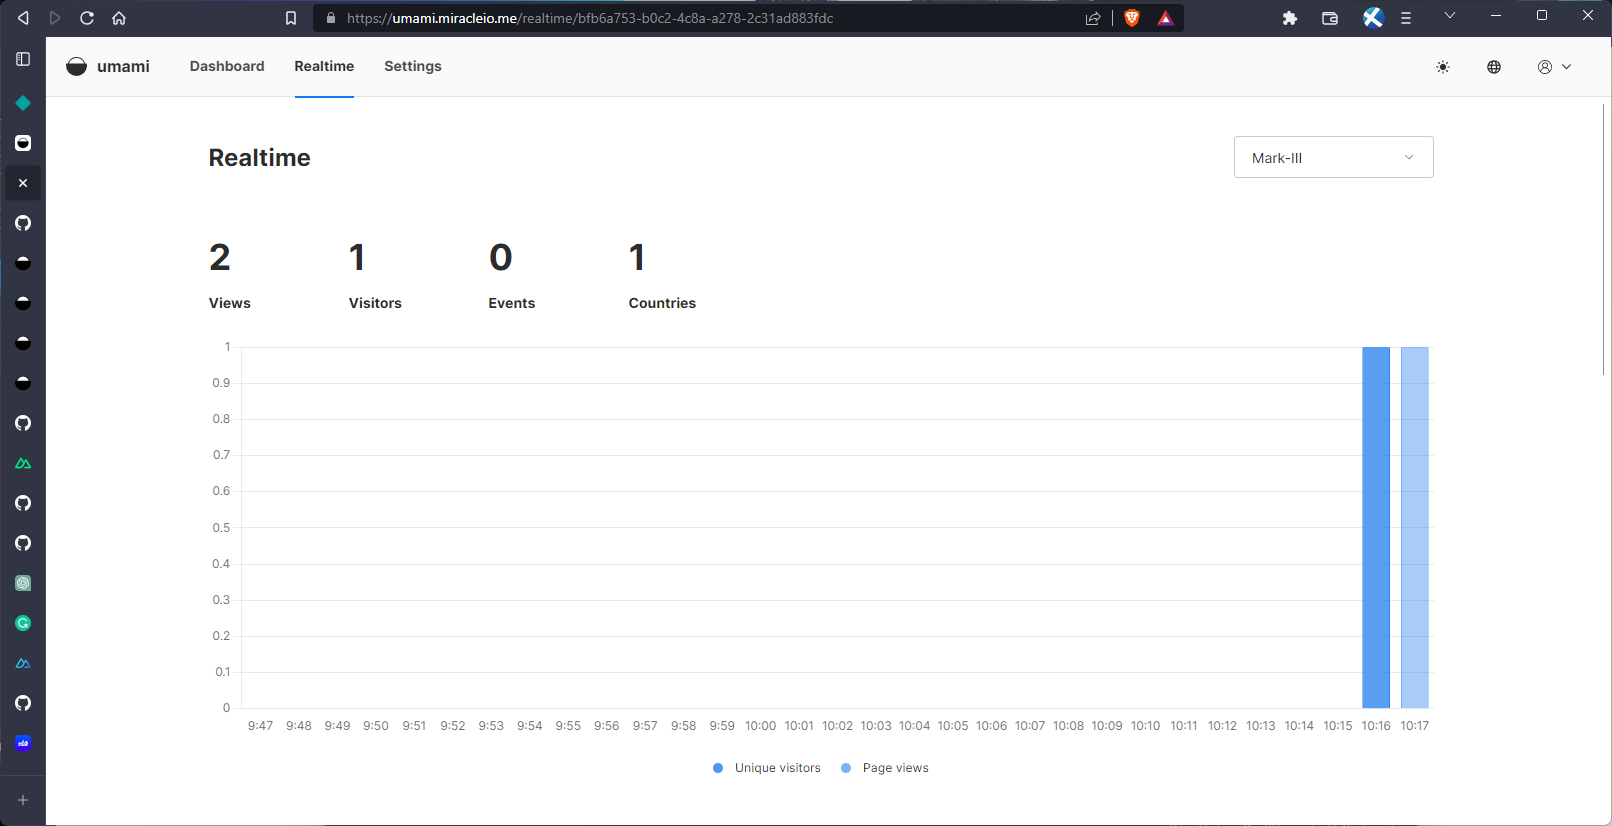Click the address bar URL field
This screenshot has height=826, width=1612.
click(x=700, y=18)
